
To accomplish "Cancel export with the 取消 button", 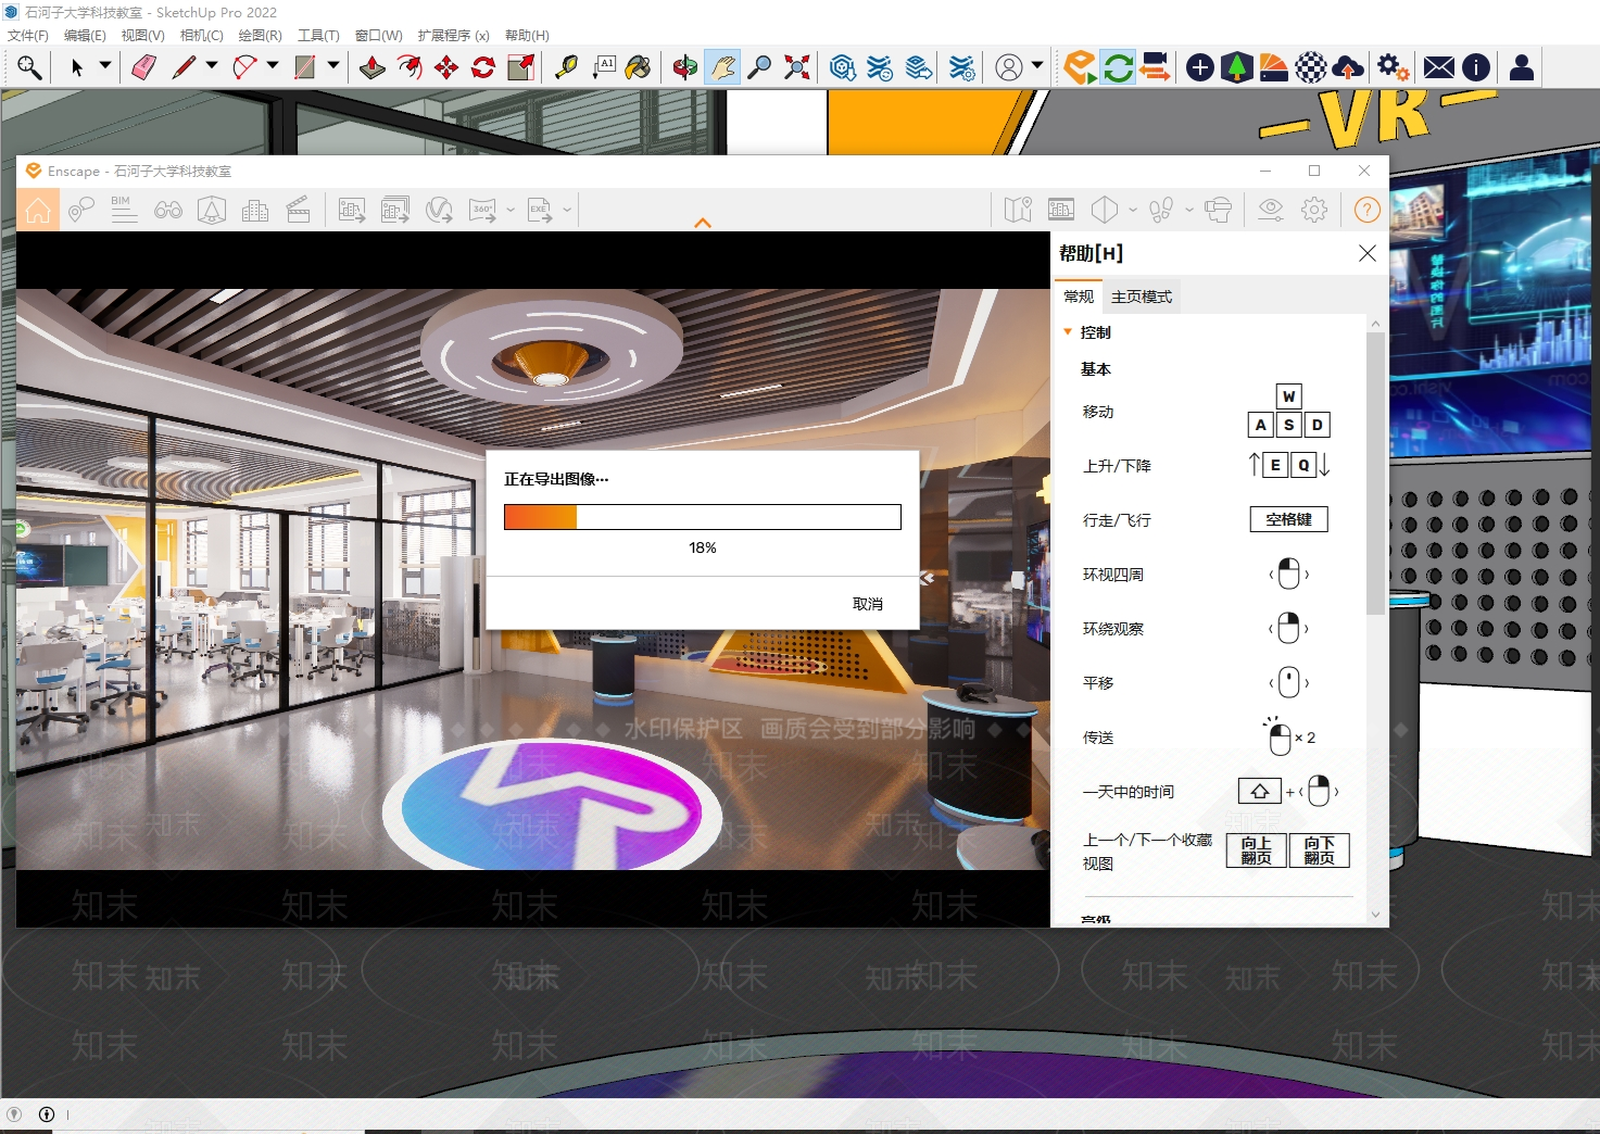I will 867,604.
